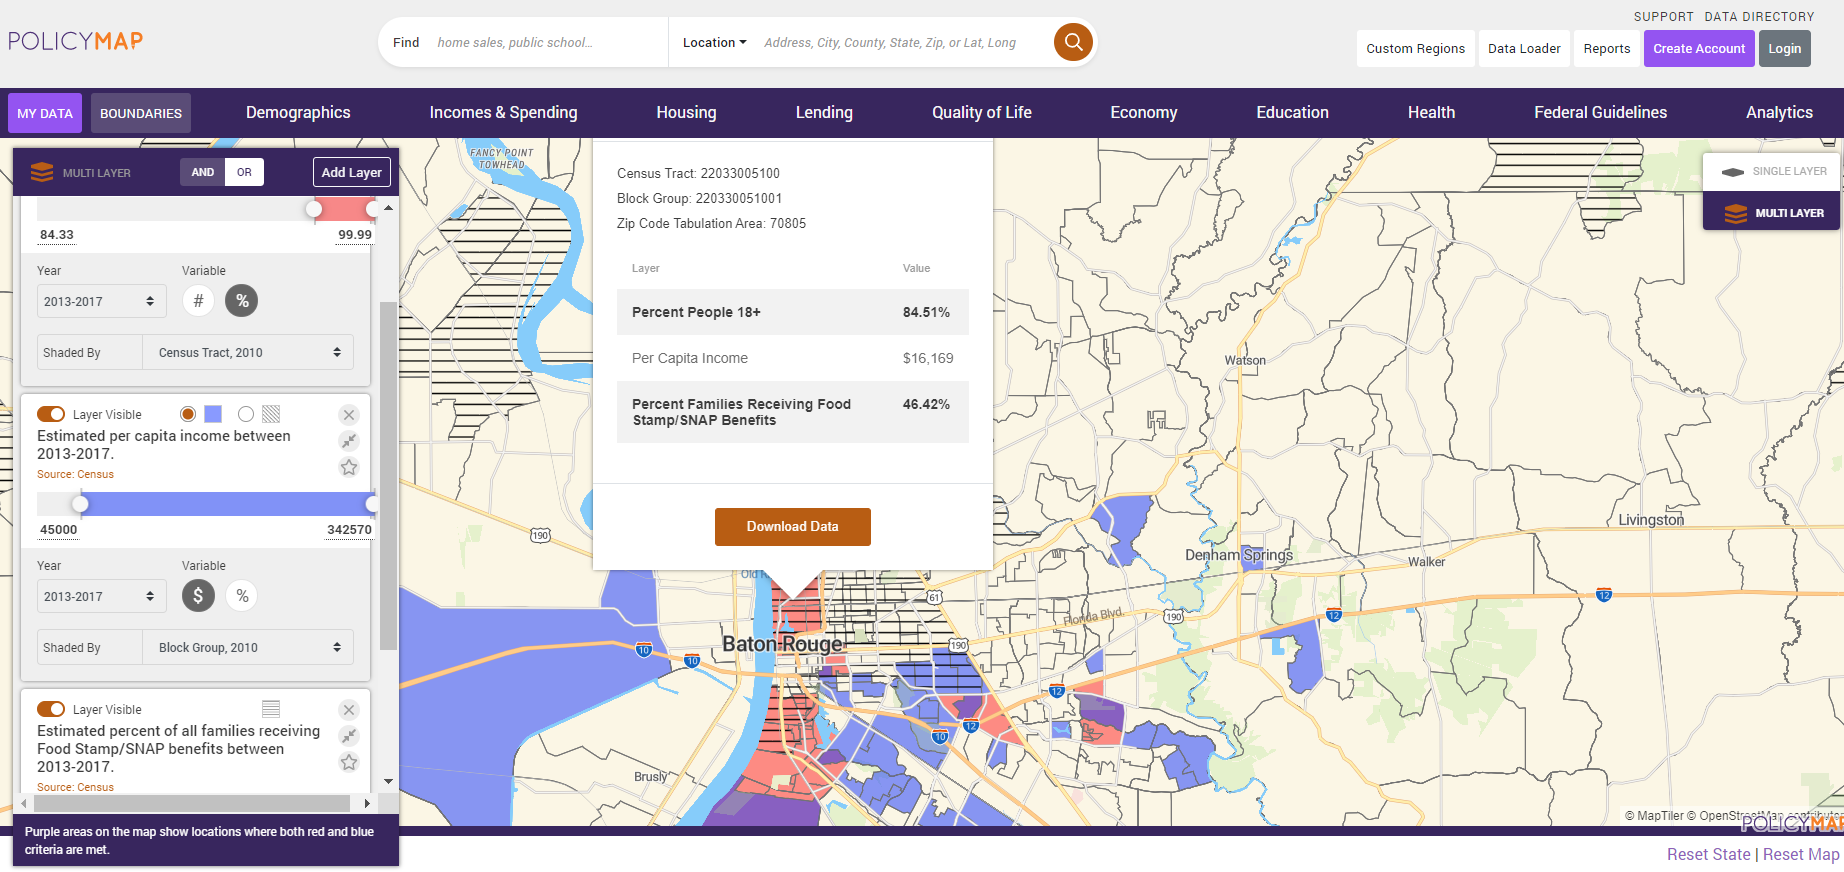The width and height of the screenshot is (1844, 872).
Task: Select the dollar variable for per capita income
Action: (198, 596)
